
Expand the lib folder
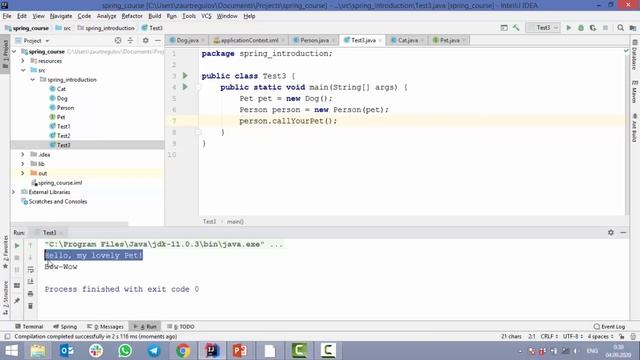tap(23, 164)
